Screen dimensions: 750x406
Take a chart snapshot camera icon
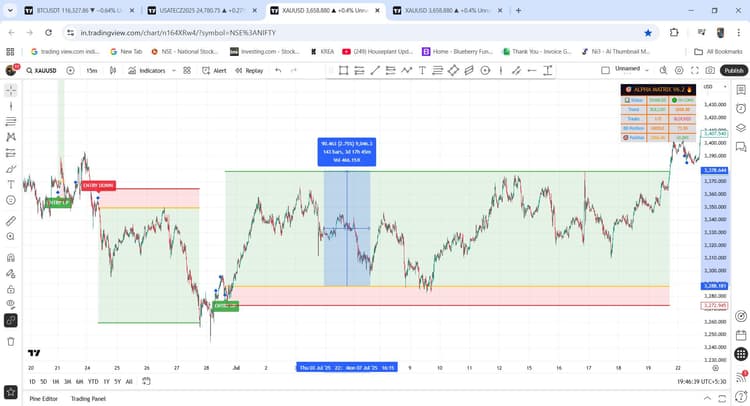point(710,70)
